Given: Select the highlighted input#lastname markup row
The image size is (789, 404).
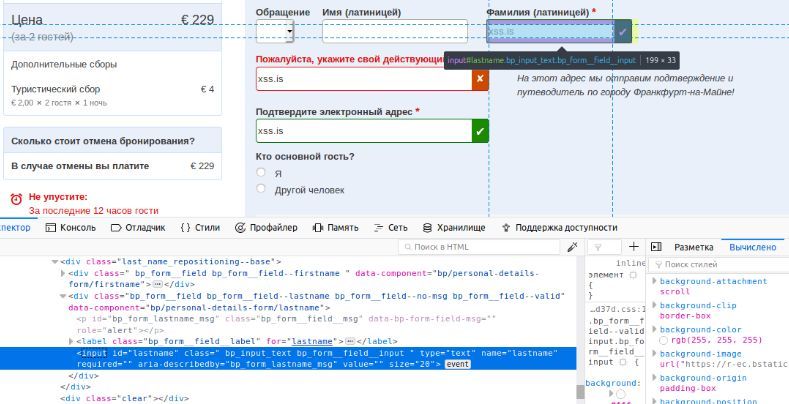Looking at the screenshot, I should point(288,359).
